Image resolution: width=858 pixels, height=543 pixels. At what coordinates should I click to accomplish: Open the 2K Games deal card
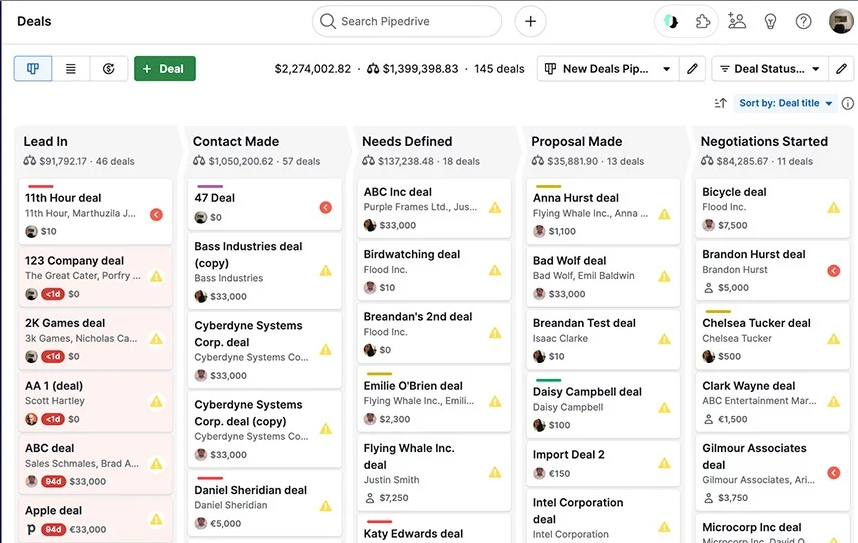click(95, 338)
